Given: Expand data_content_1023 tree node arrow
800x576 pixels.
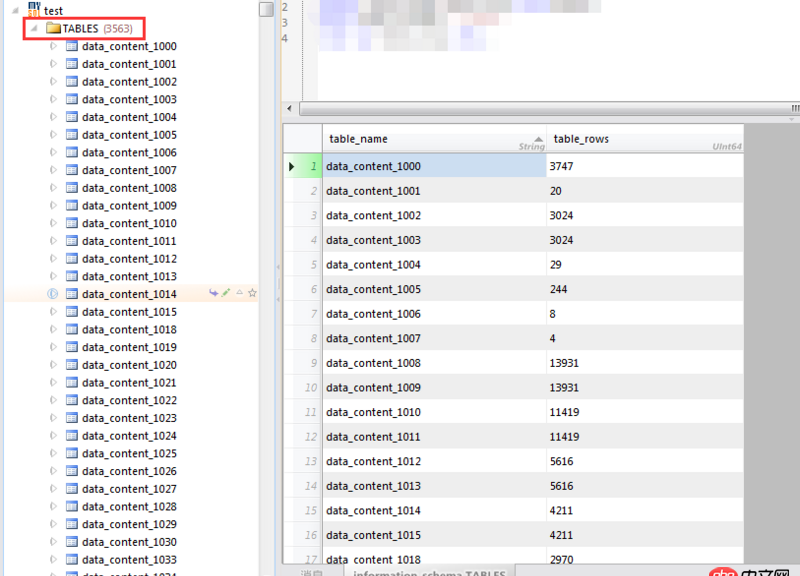Looking at the screenshot, I should click(x=53, y=418).
